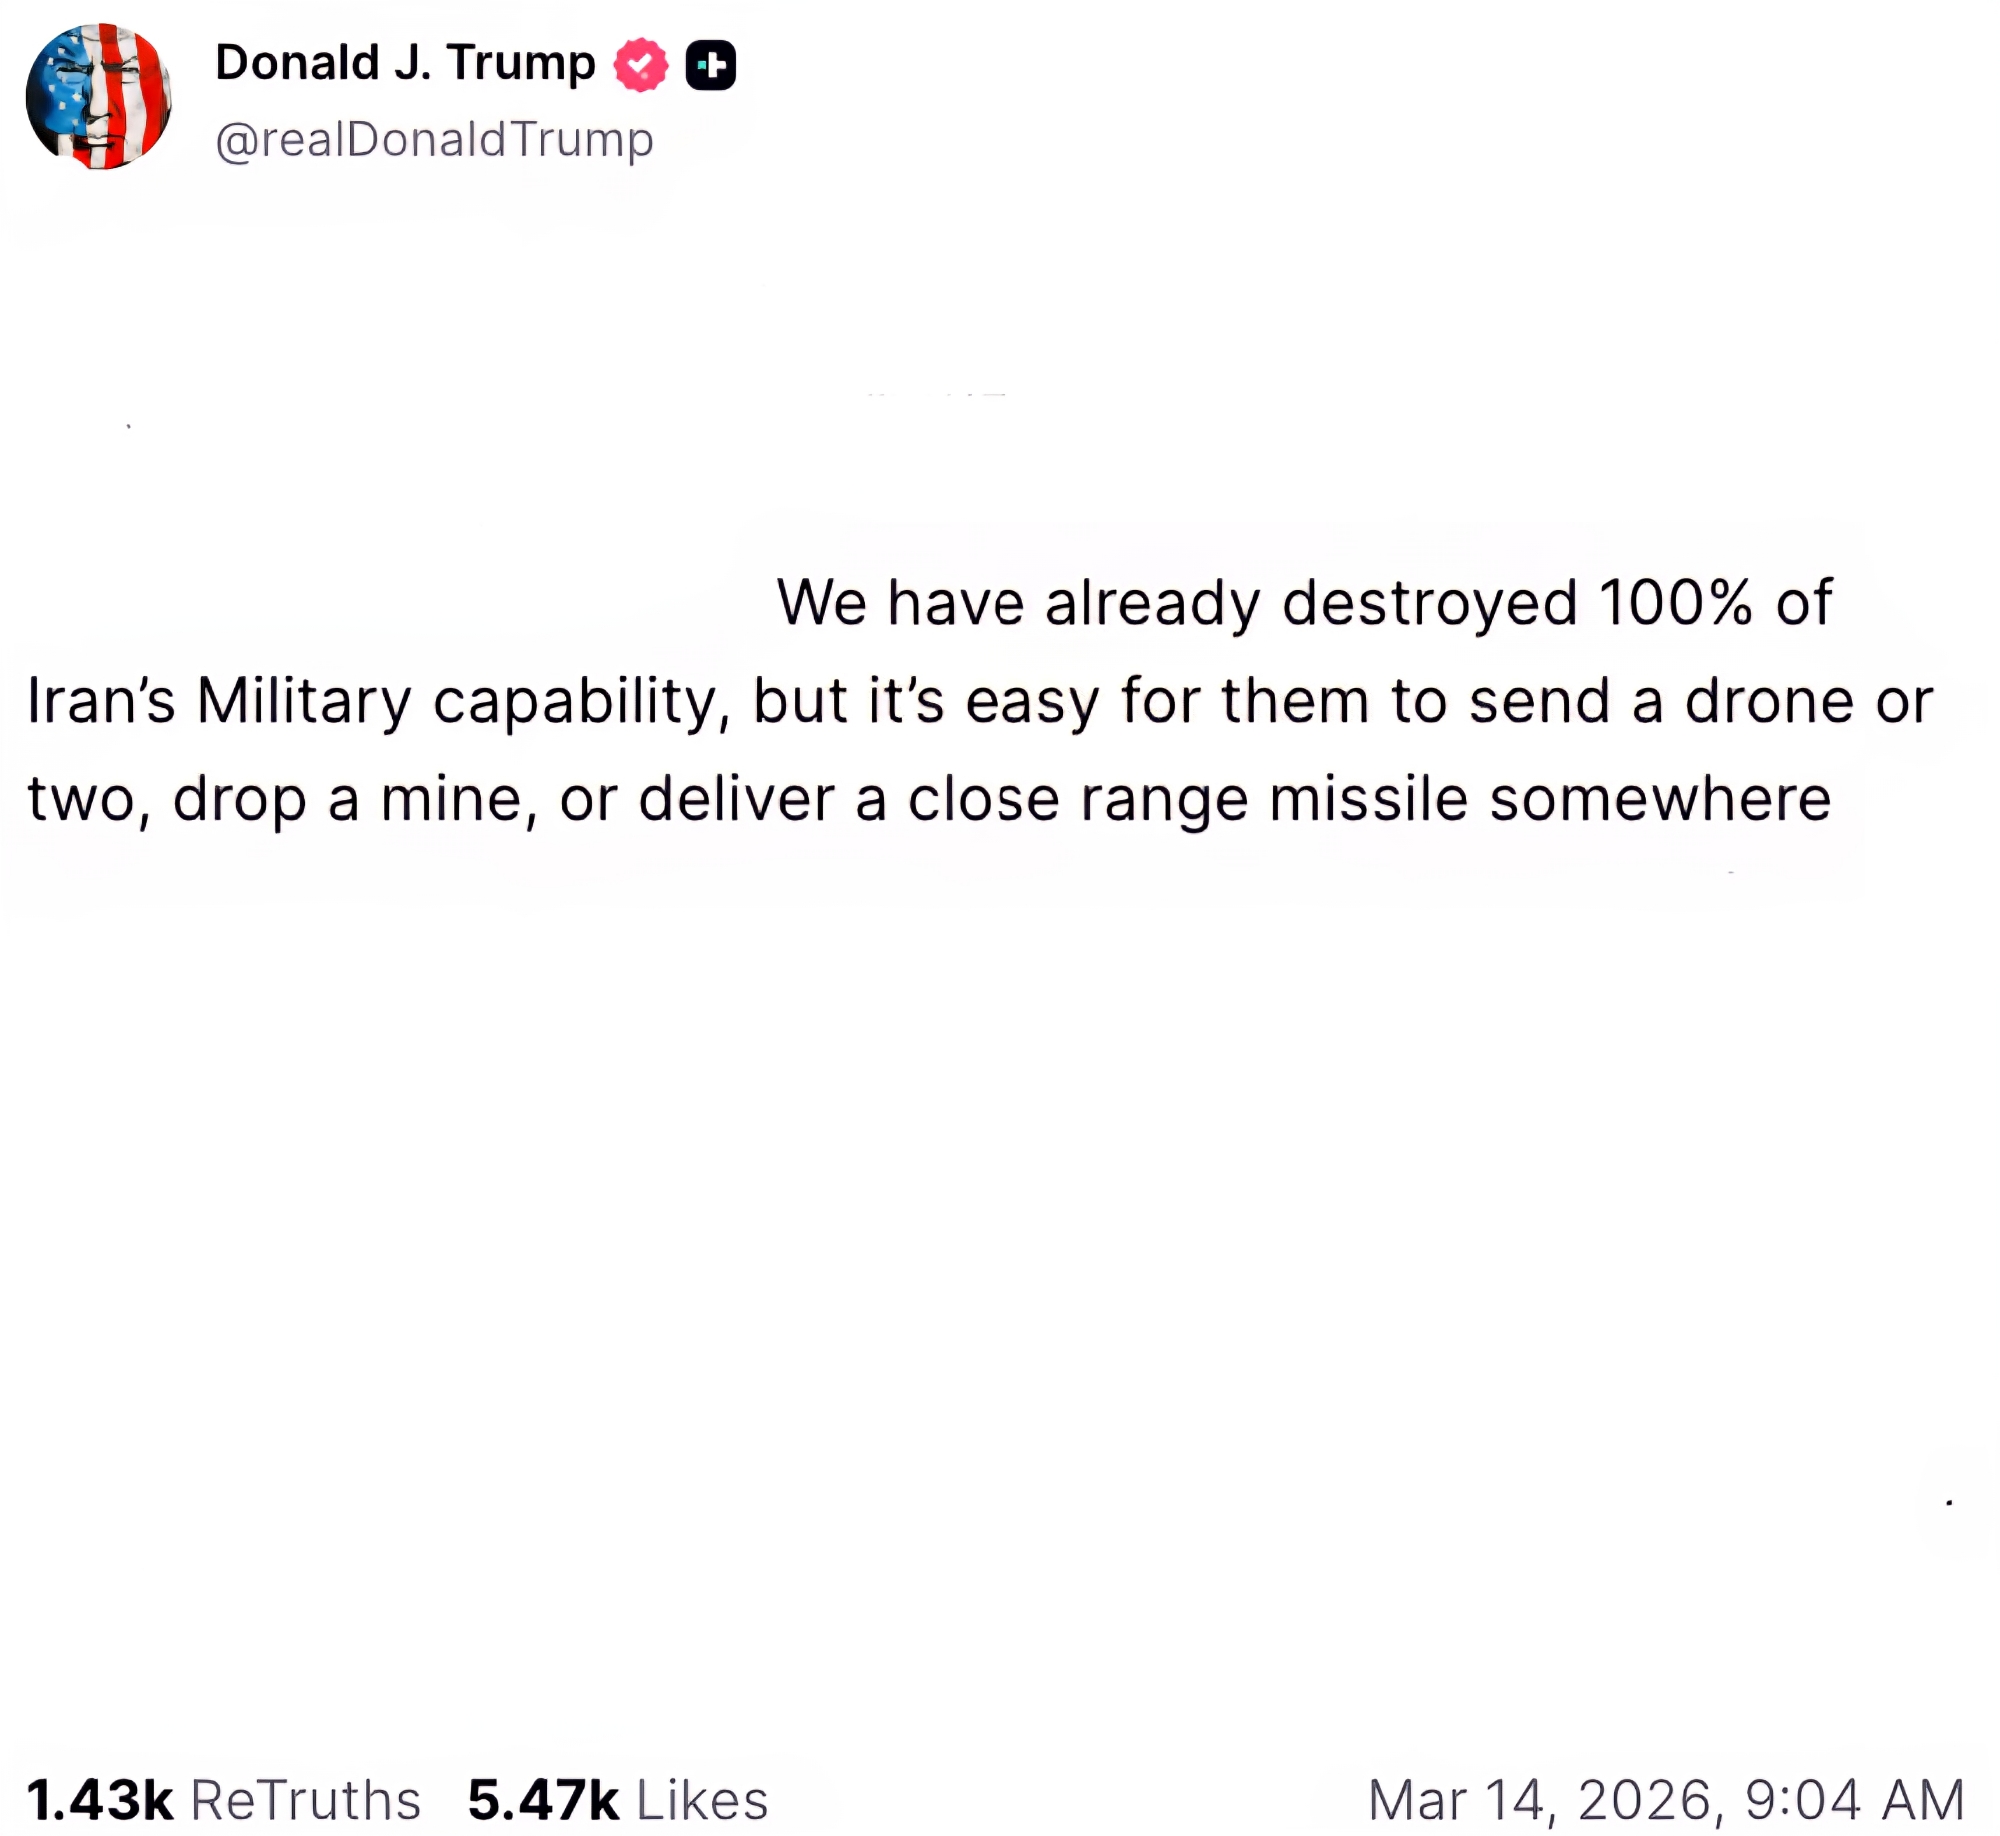Screen dimensions: 2000x1836
Task: Click the 9:04 AM time
Action: 1855,1800
